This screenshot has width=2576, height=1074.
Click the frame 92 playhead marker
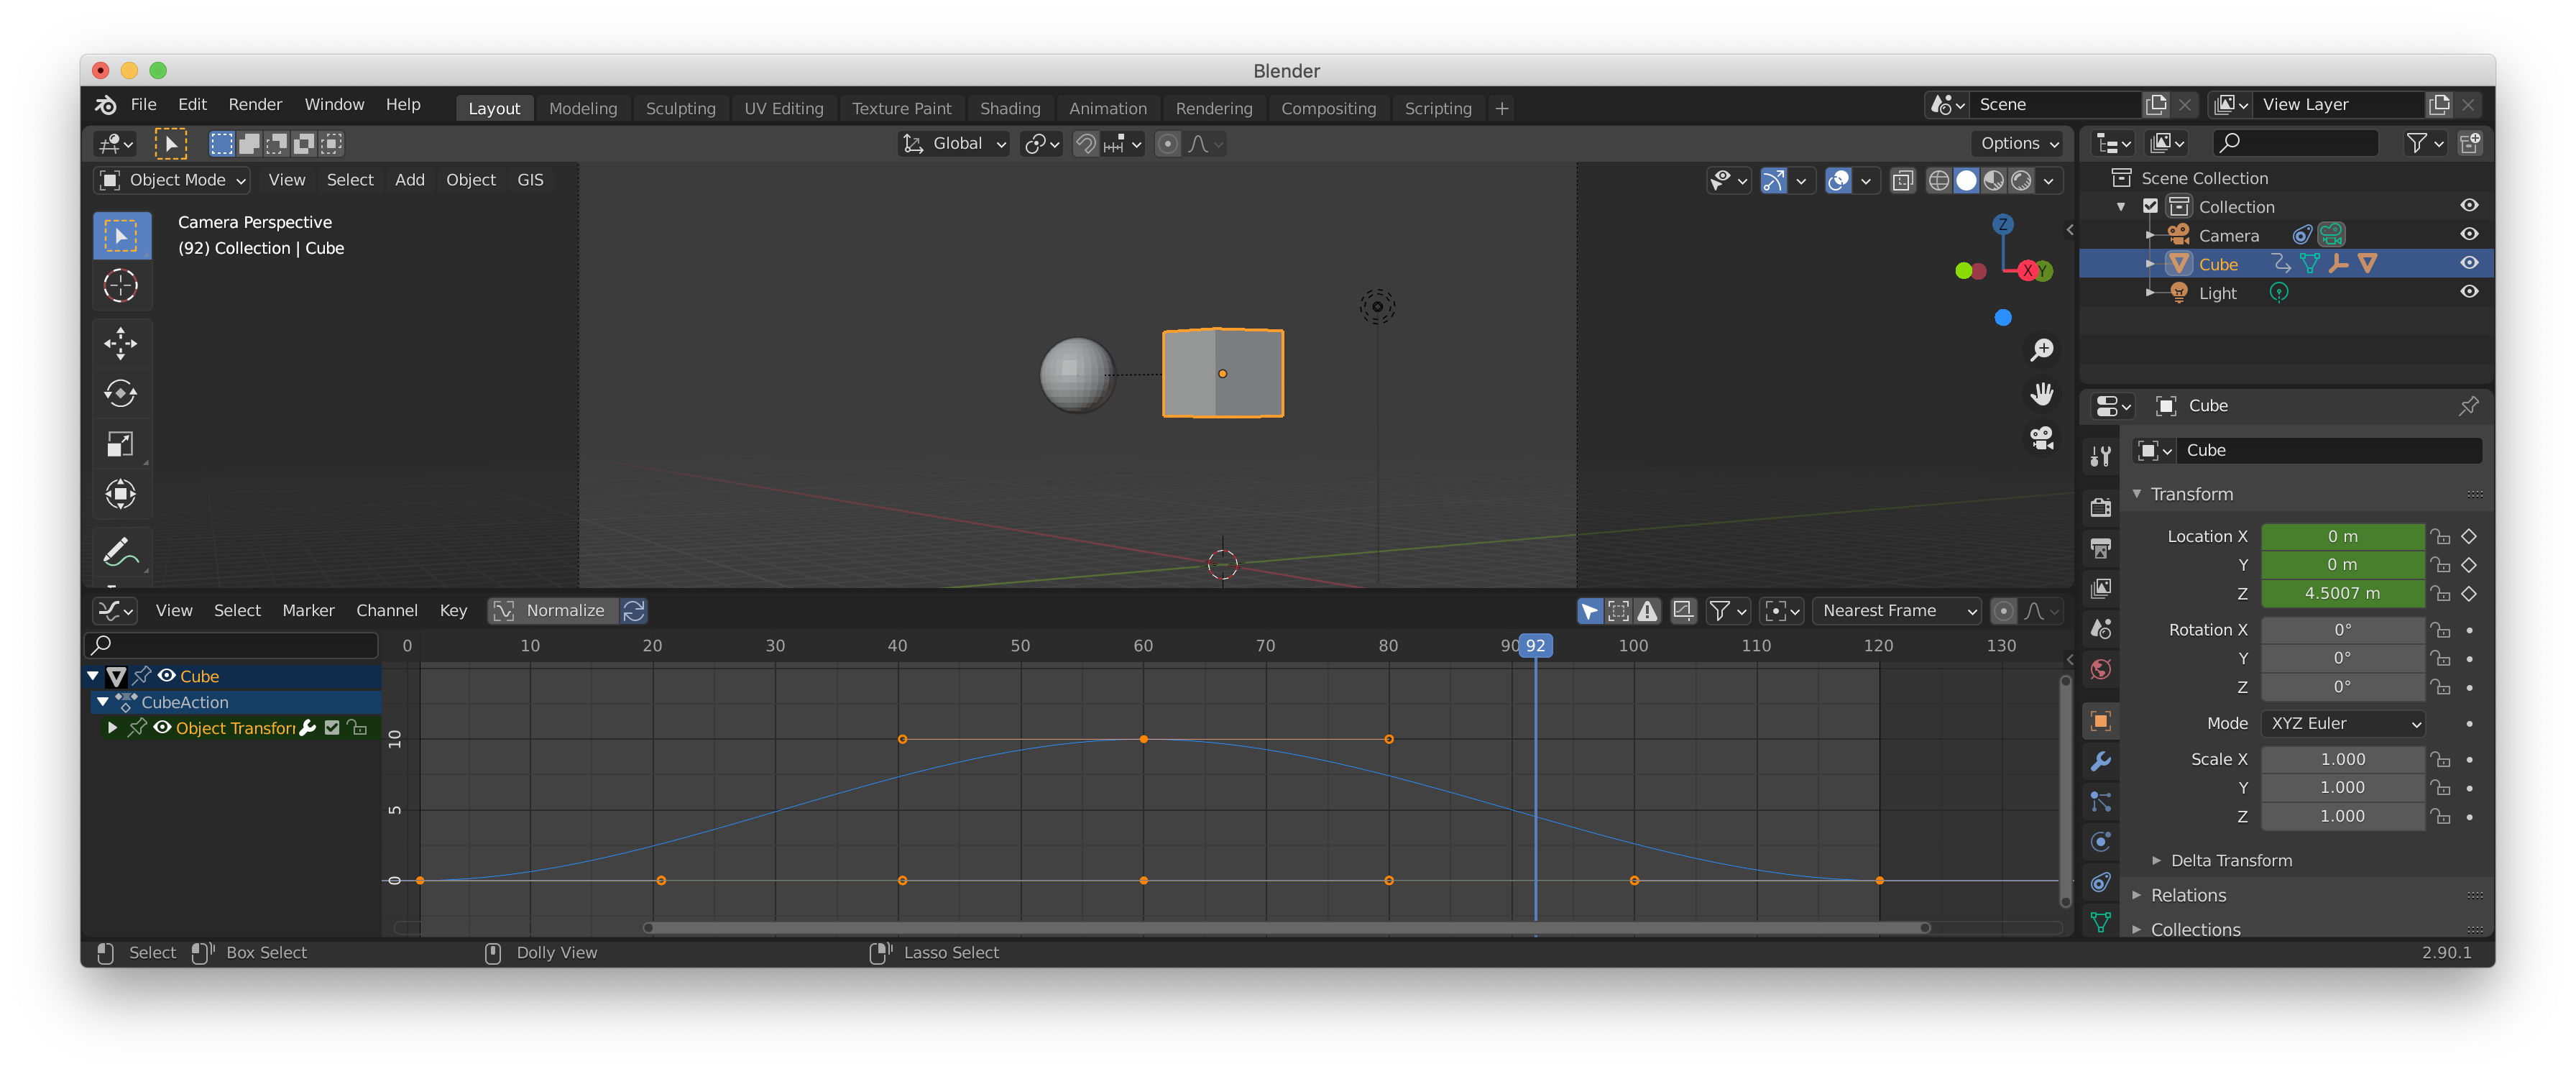(1535, 646)
